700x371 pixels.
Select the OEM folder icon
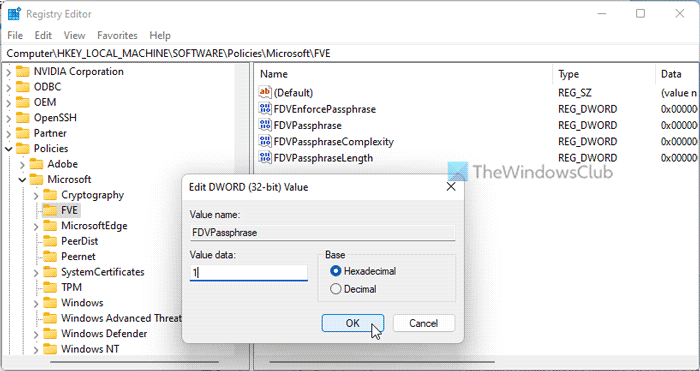22,102
